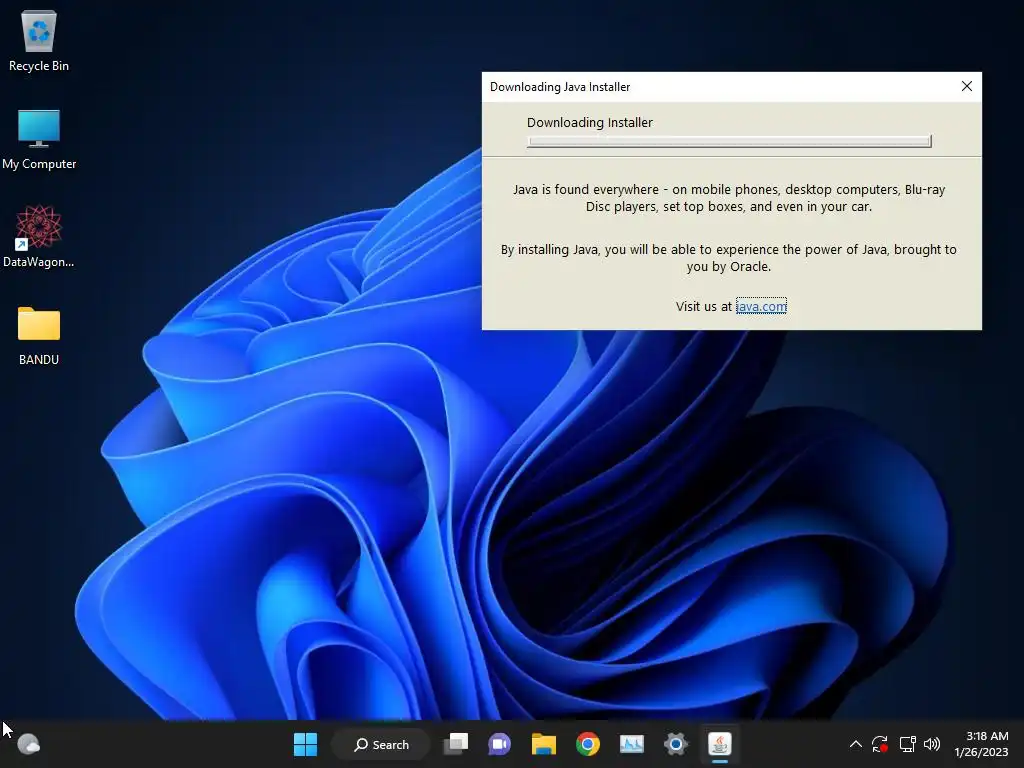The width and height of the screenshot is (1024, 768).
Task: Click the Downloading Installer progress bar
Action: (x=729, y=141)
